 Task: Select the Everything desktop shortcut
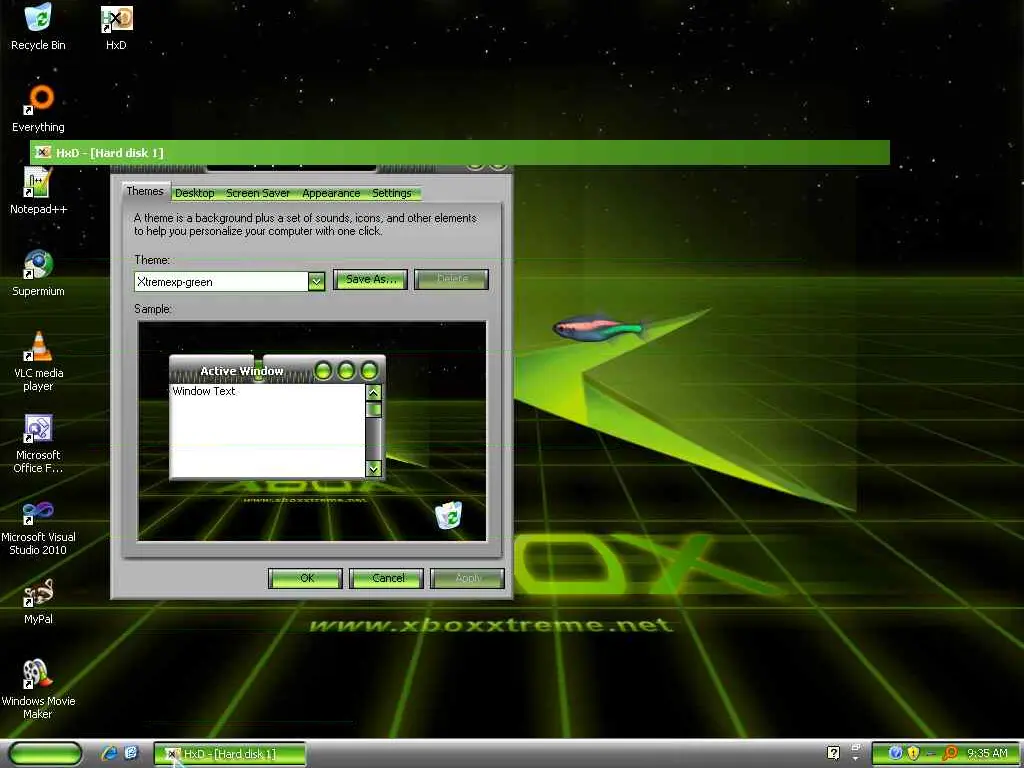[x=39, y=109]
